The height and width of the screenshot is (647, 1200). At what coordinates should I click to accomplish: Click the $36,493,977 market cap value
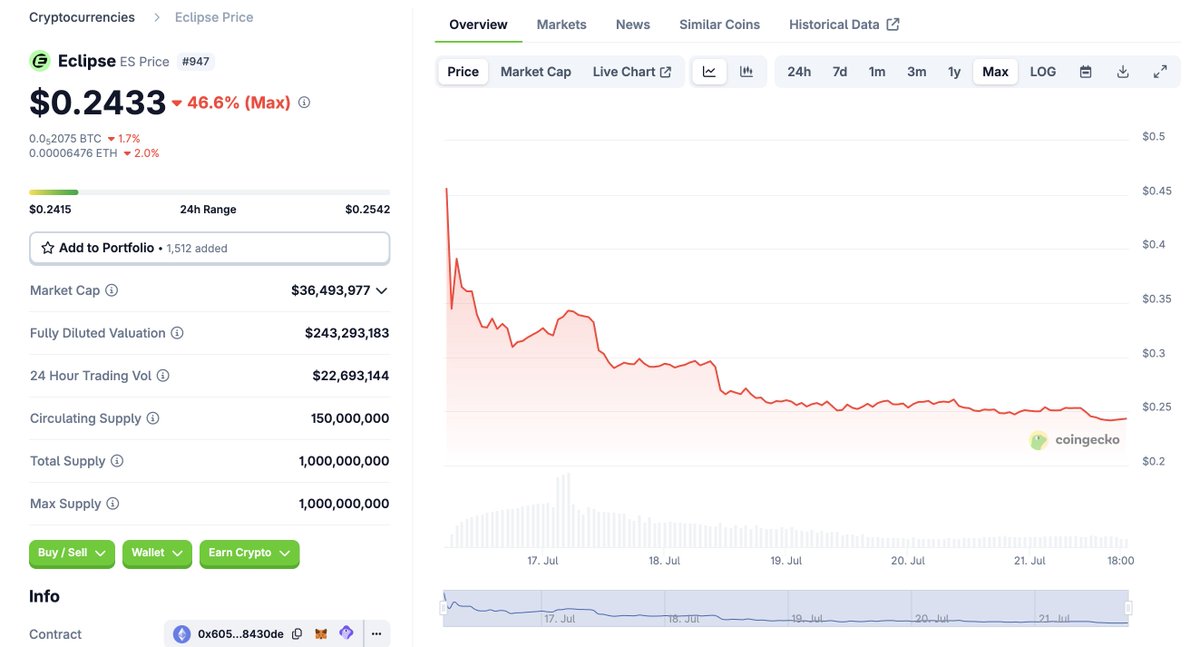pos(331,291)
